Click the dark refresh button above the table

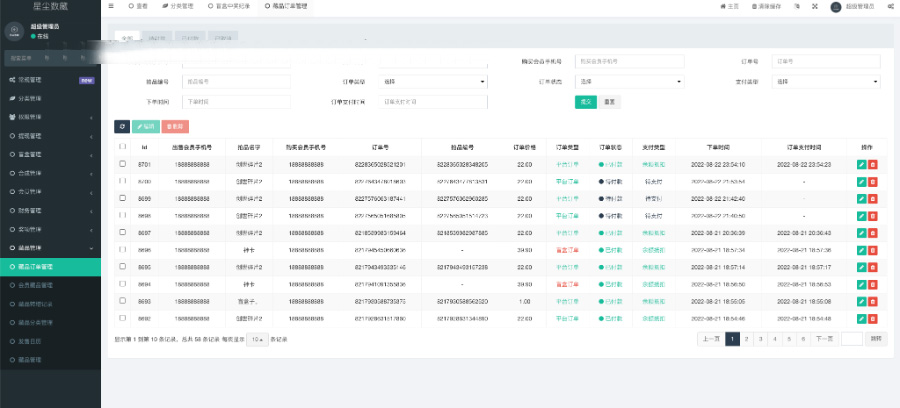(121, 126)
